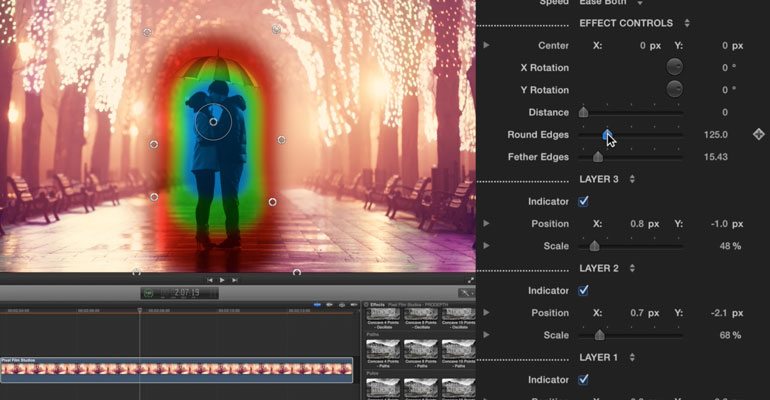Viewport: 770px width, 400px height.
Task: Click the 2:07:19 timecode display
Action: tap(180, 293)
